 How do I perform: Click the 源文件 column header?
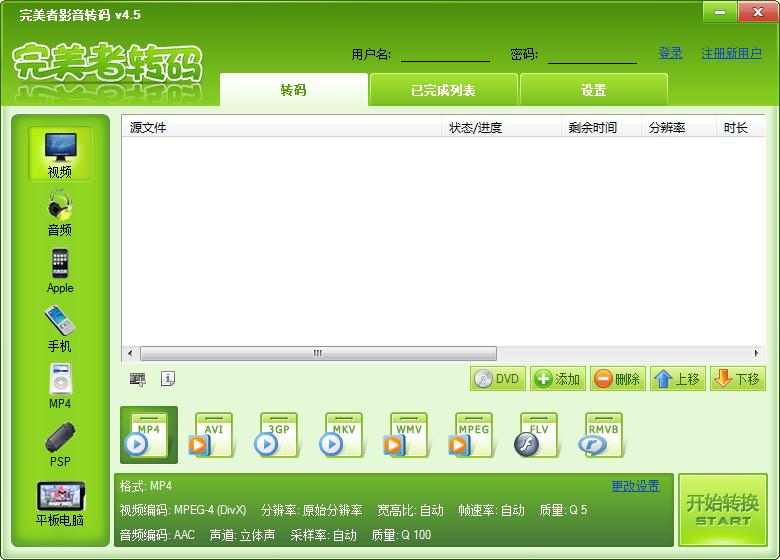(282, 128)
